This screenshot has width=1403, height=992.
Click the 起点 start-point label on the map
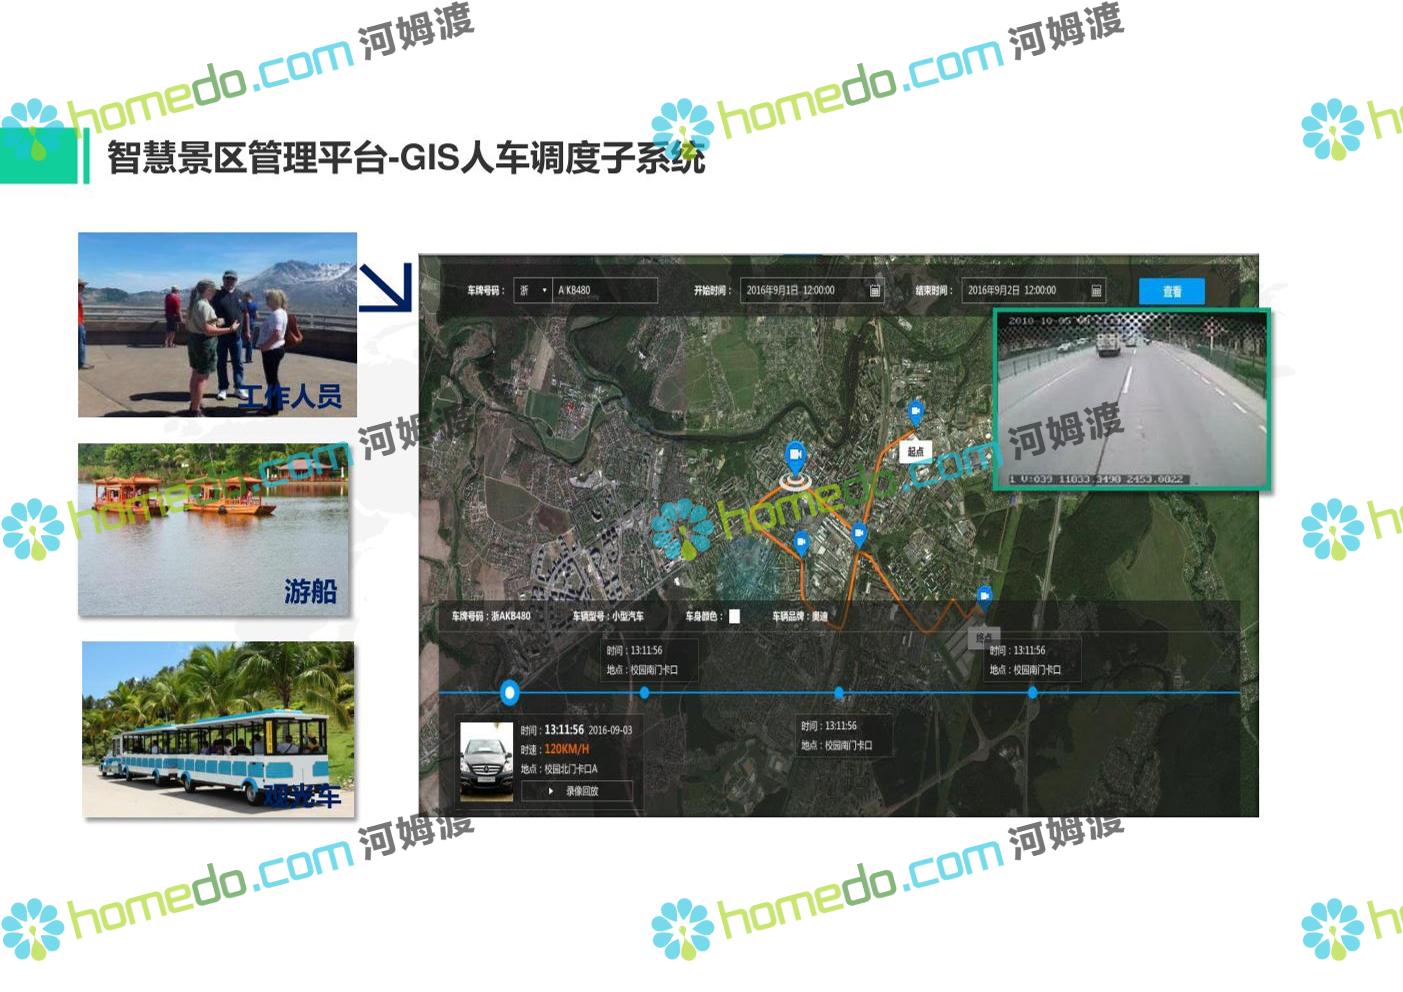coord(916,451)
